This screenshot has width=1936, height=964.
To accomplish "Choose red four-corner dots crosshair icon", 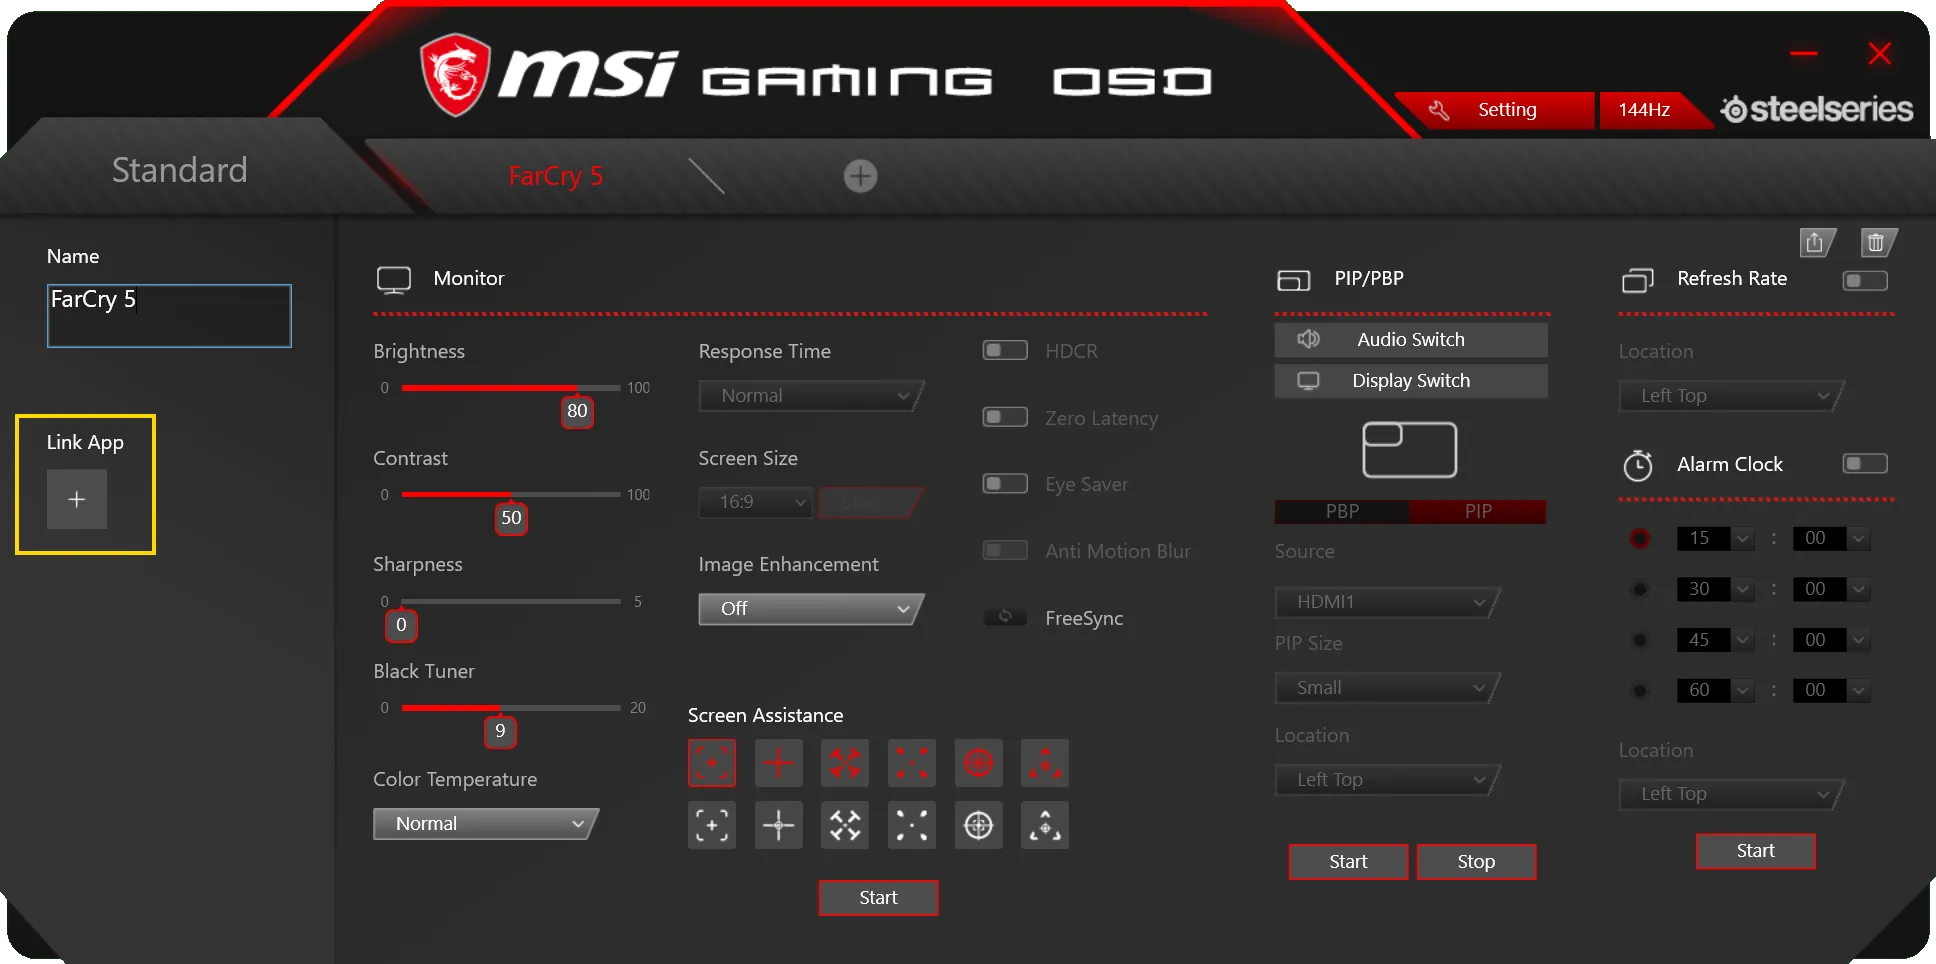I will pos(912,764).
